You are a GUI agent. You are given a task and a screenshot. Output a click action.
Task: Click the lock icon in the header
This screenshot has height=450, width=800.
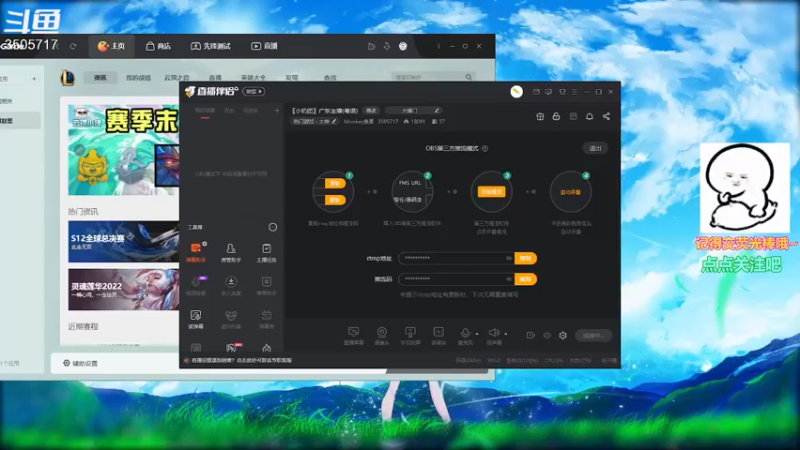coord(556,116)
